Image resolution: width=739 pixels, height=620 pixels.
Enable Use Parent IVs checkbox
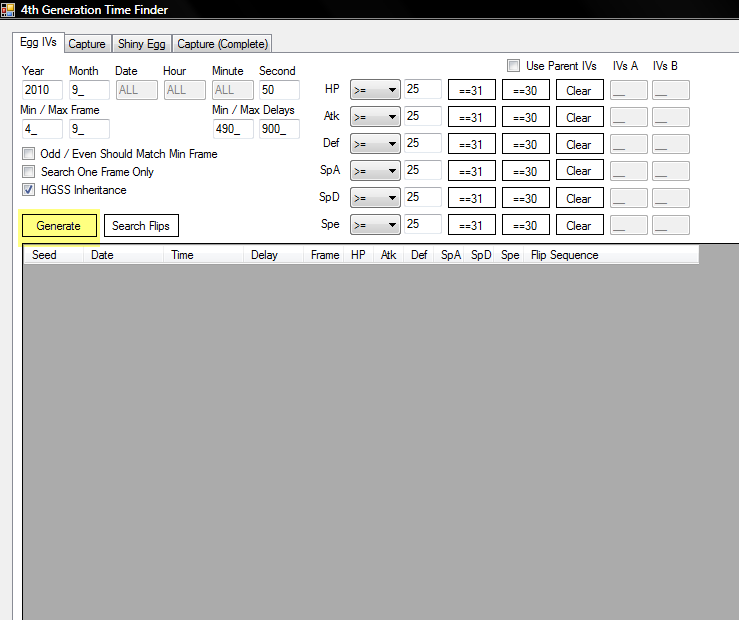click(x=513, y=66)
